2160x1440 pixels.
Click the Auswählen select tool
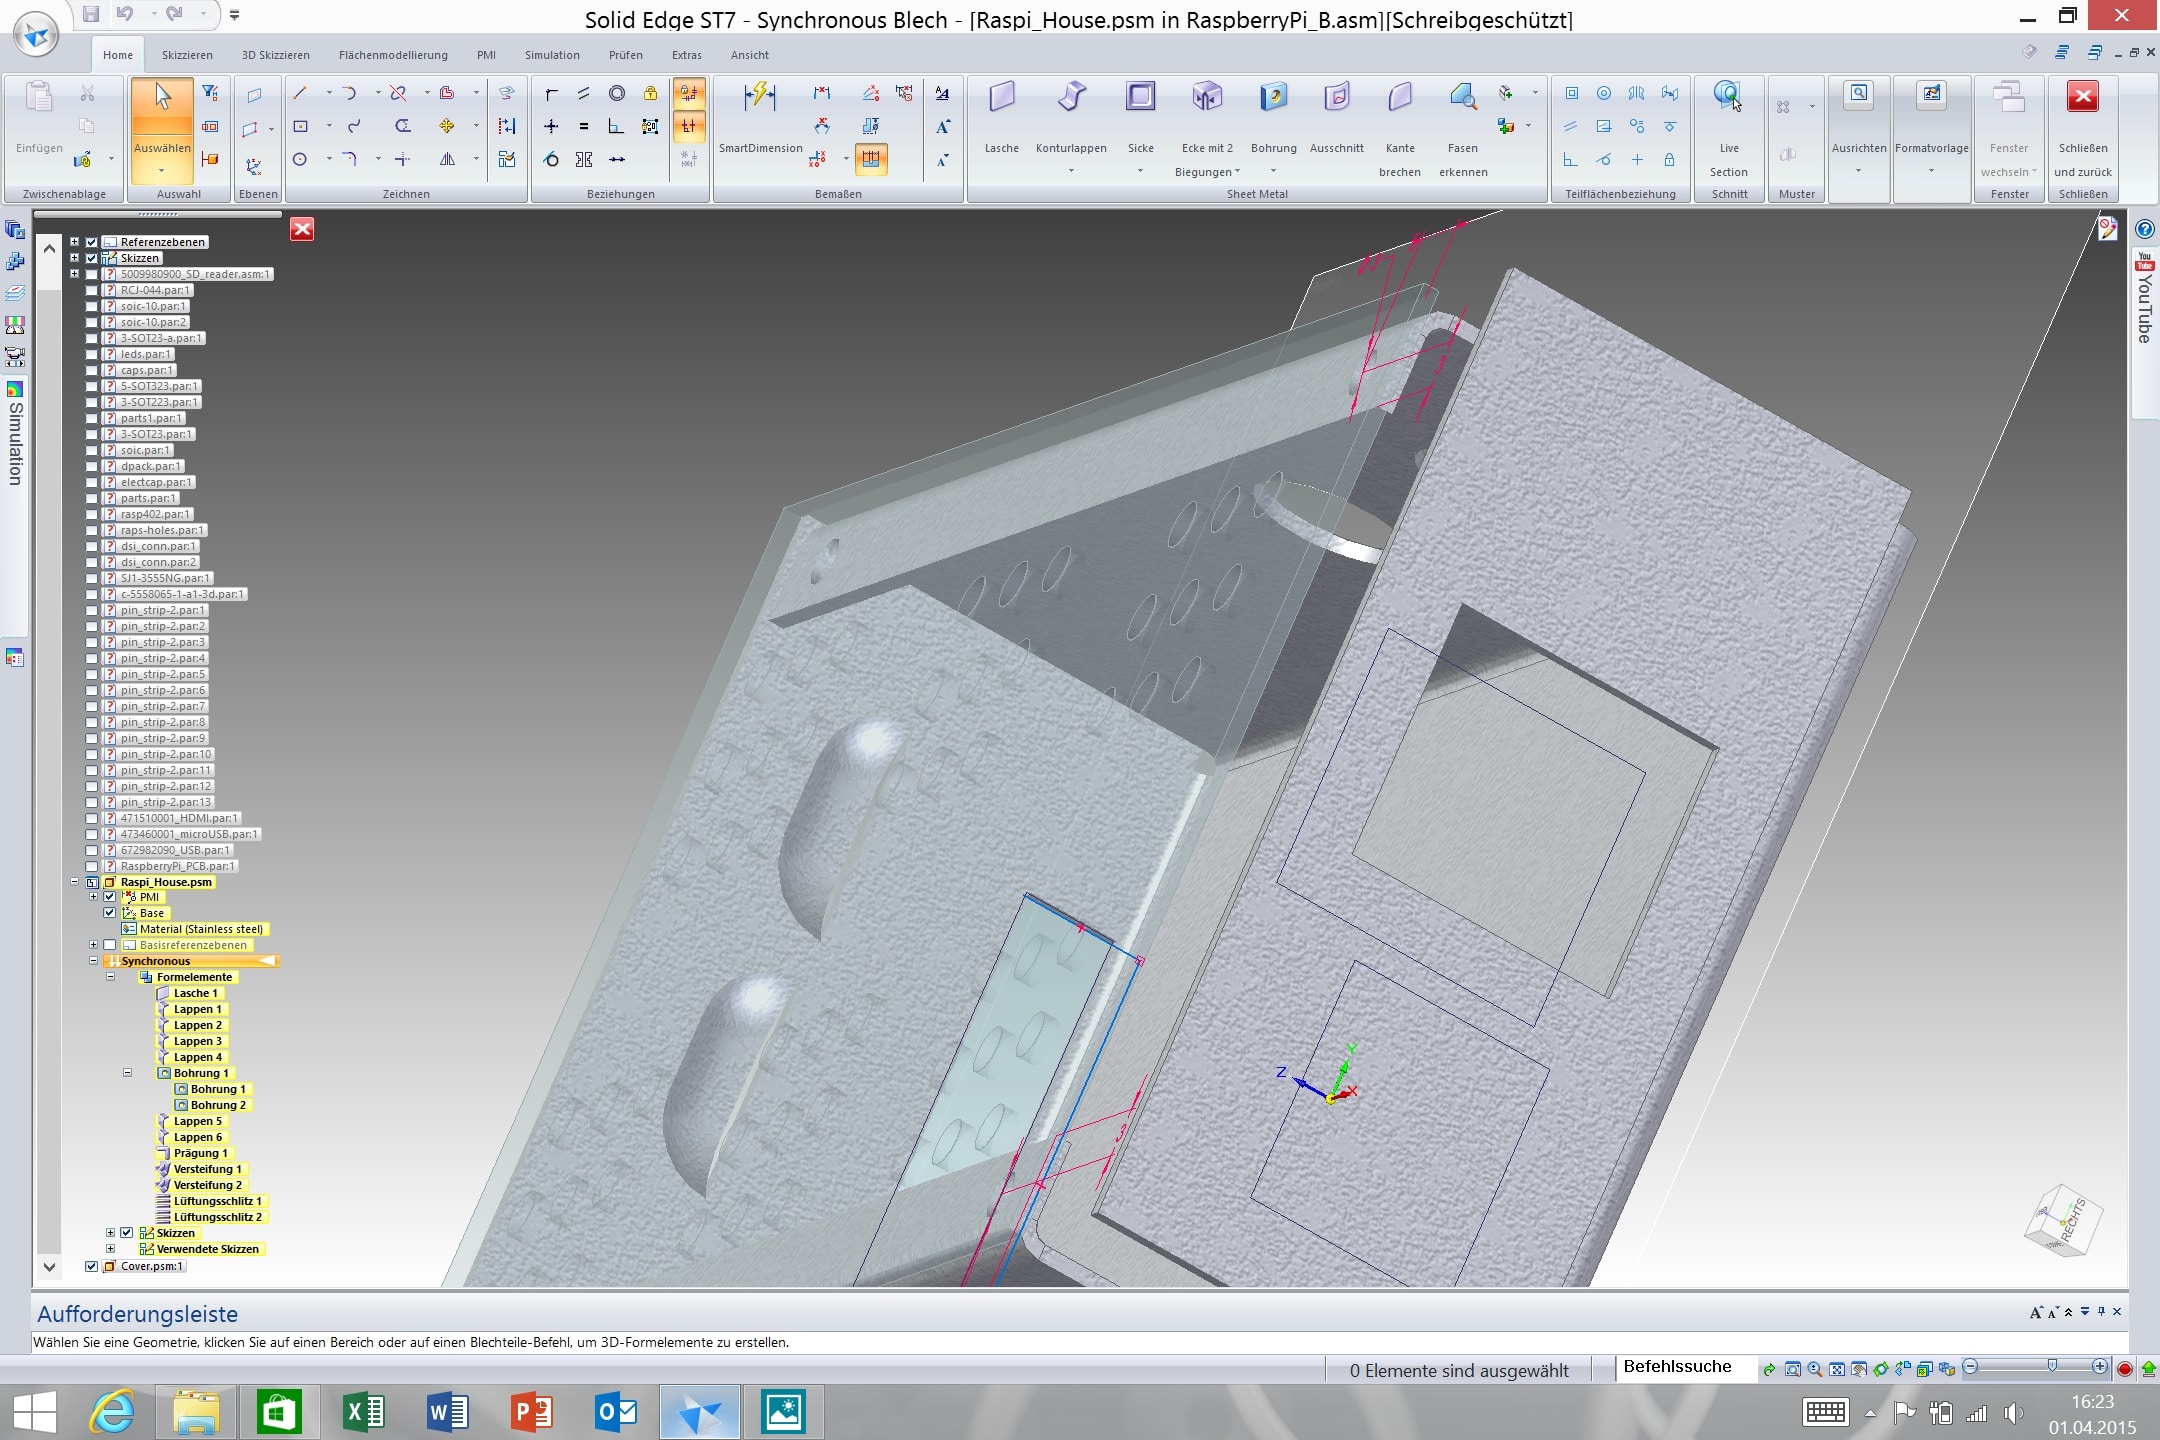coord(162,118)
